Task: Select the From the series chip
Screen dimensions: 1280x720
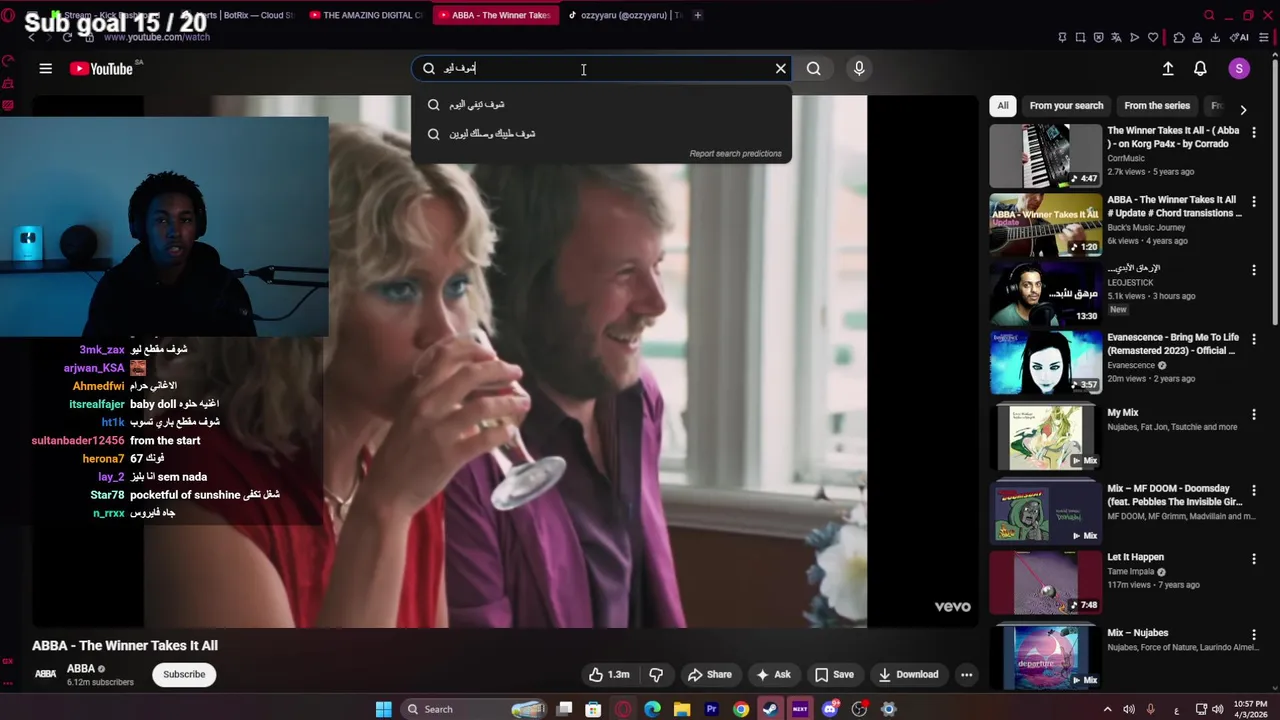Action: pyautogui.click(x=1157, y=105)
